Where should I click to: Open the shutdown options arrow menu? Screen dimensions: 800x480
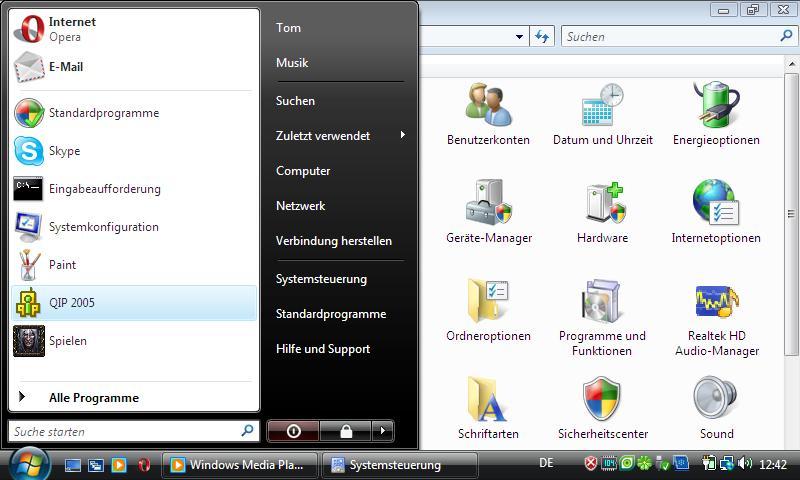point(383,431)
